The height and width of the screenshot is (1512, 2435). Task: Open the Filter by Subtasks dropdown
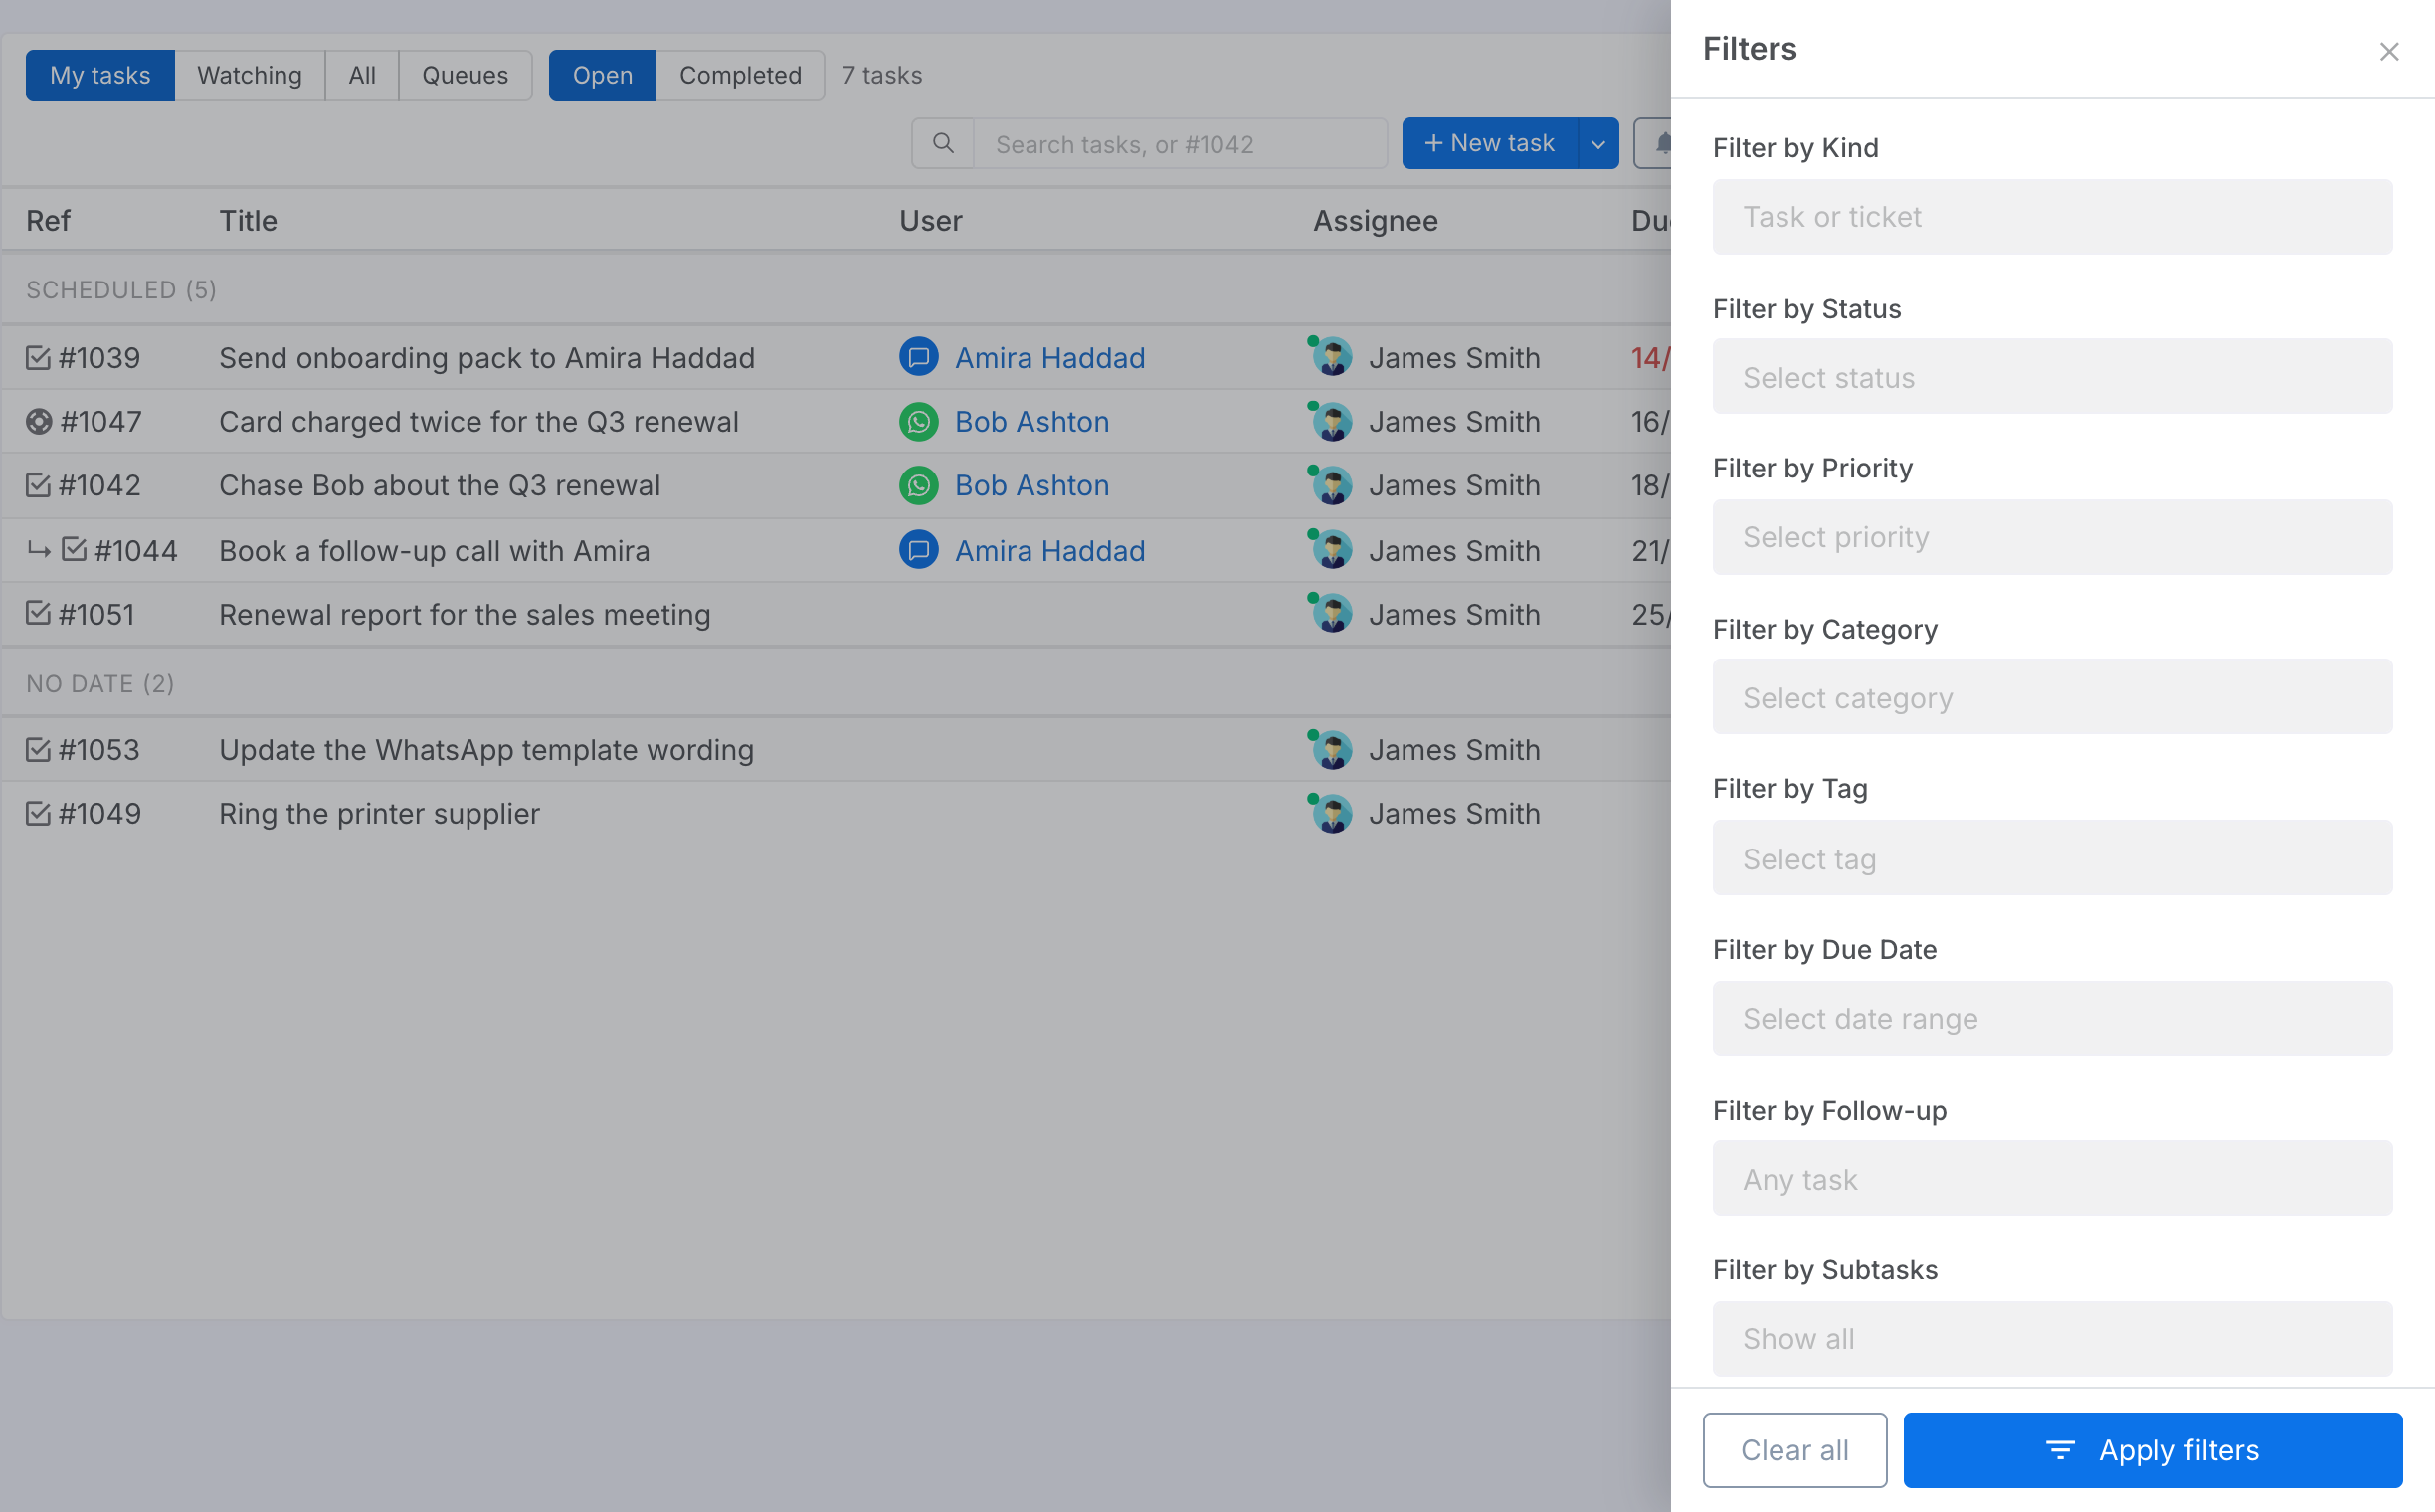coord(2052,1338)
